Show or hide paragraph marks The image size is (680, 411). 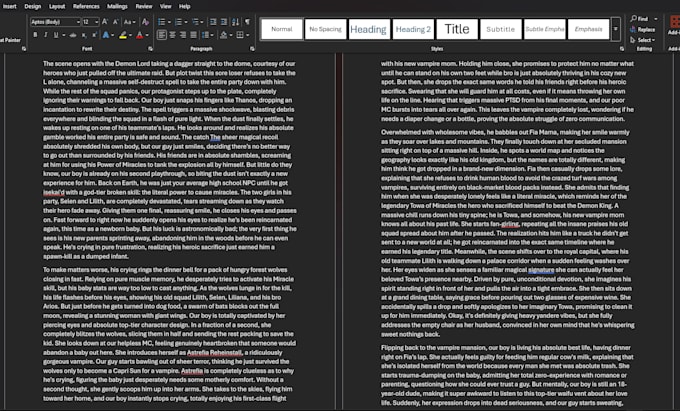(x=247, y=22)
